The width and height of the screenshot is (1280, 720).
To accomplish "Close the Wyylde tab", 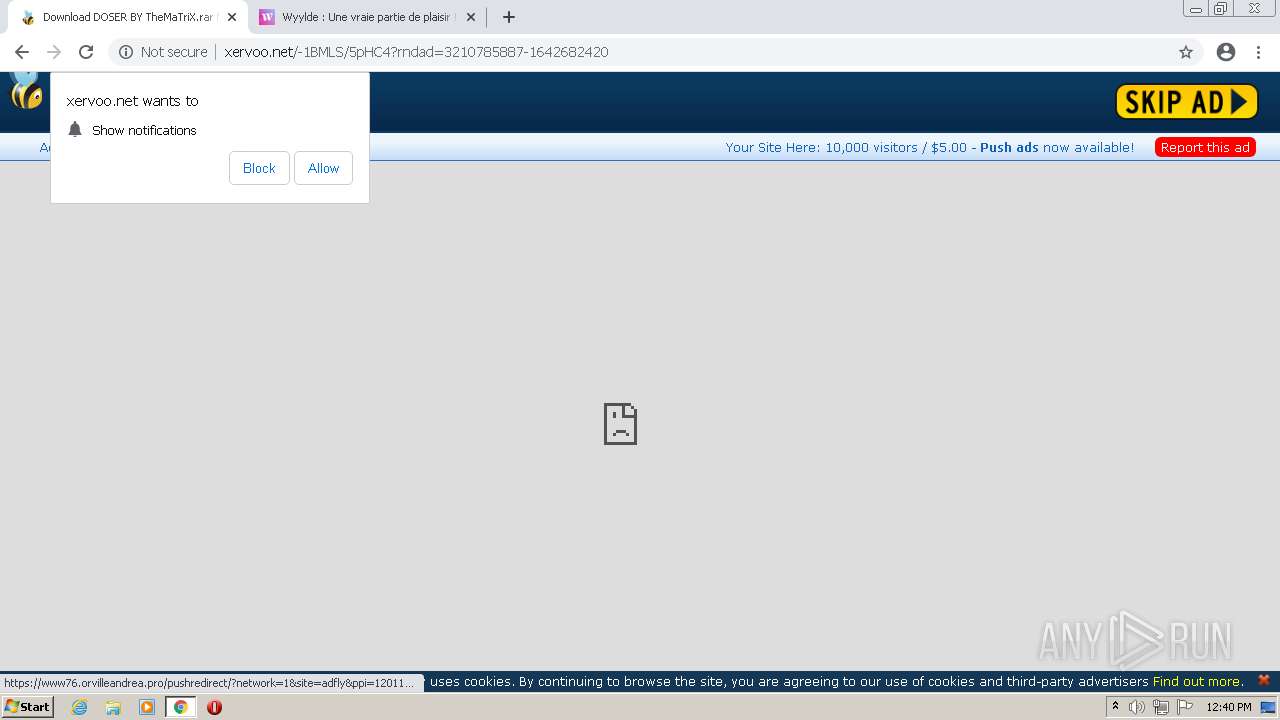I will tap(471, 17).
